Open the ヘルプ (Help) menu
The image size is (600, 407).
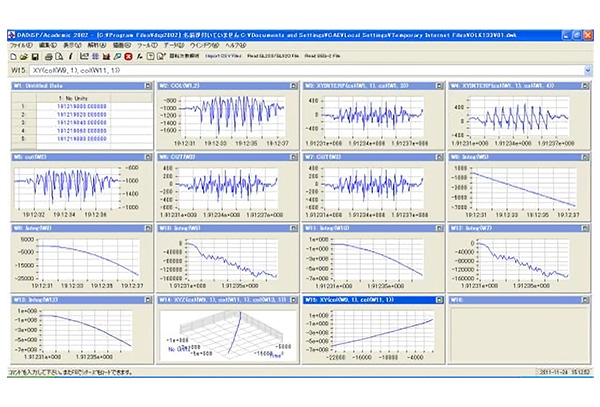click(235, 45)
